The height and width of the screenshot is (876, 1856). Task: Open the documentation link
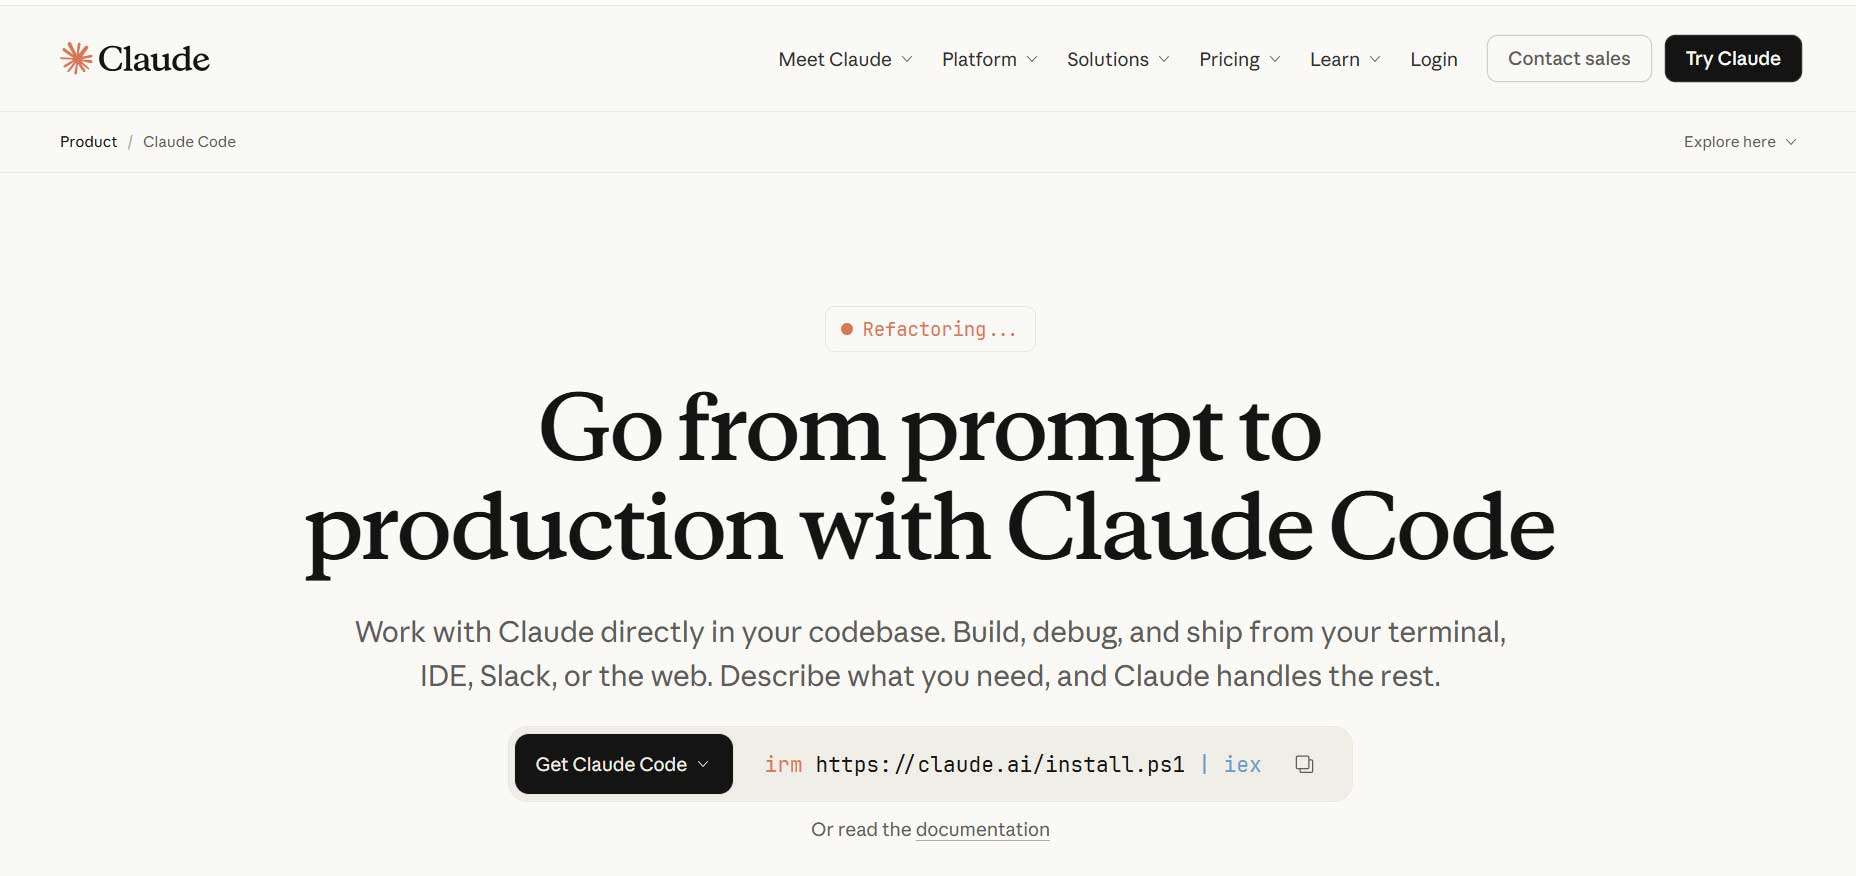(x=982, y=829)
